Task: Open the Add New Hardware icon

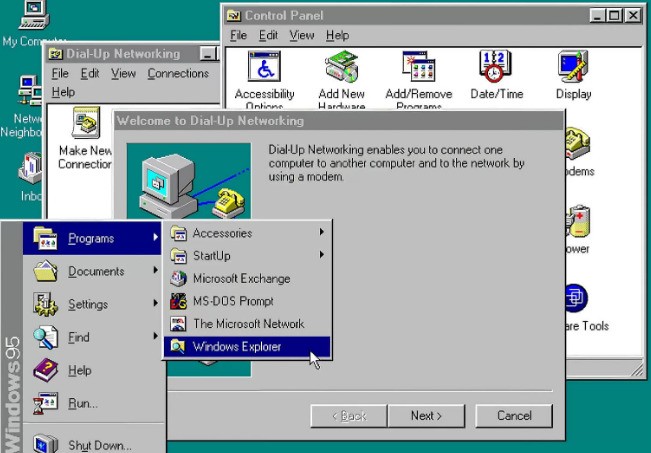Action: pos(341,66)
